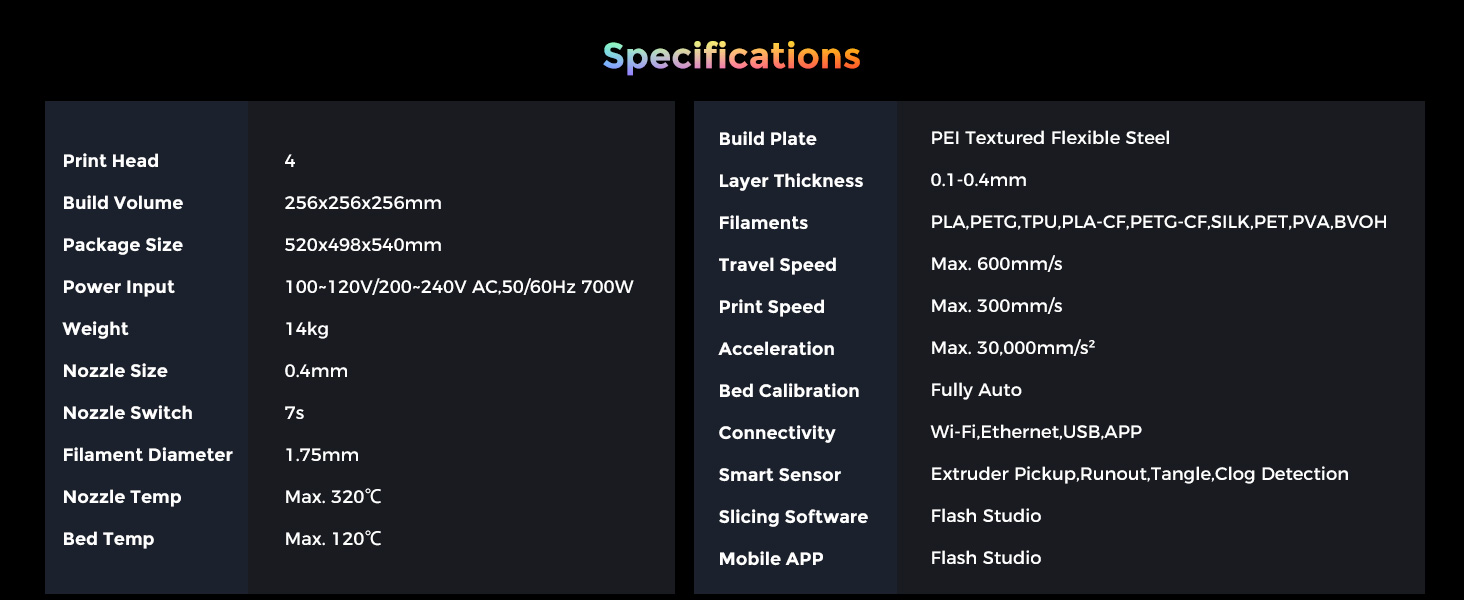1464x600 pixels.
Task: Click the Filament Diameter label
Action: point(148,455)
